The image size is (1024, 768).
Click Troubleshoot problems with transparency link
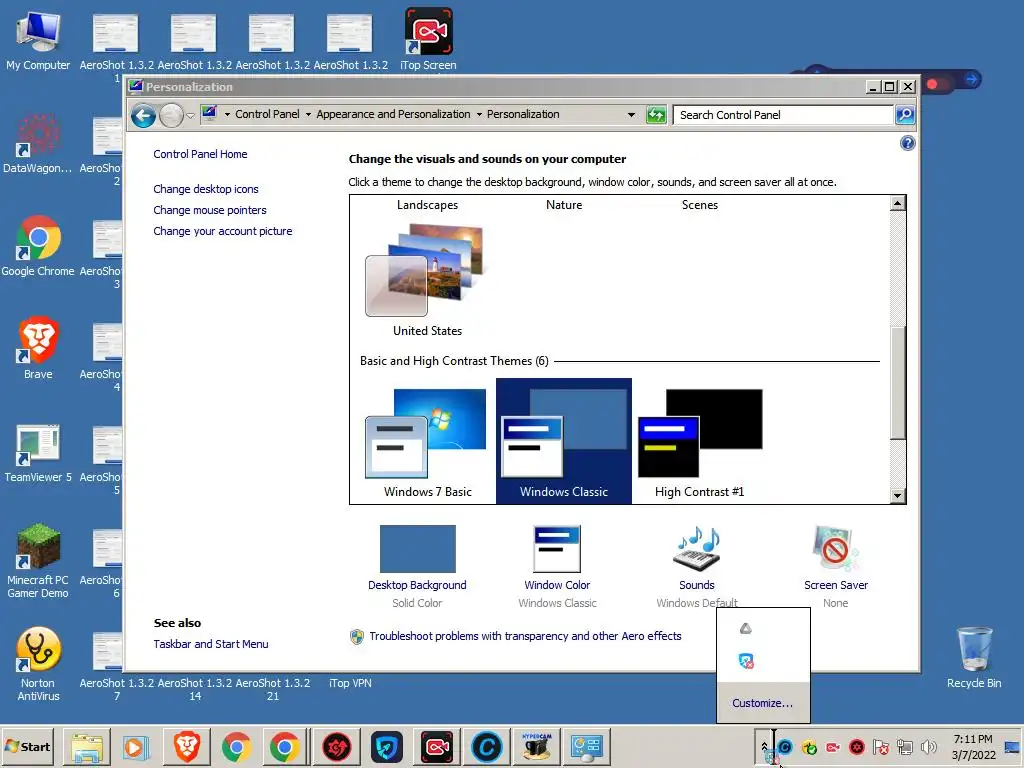point(525,636)
